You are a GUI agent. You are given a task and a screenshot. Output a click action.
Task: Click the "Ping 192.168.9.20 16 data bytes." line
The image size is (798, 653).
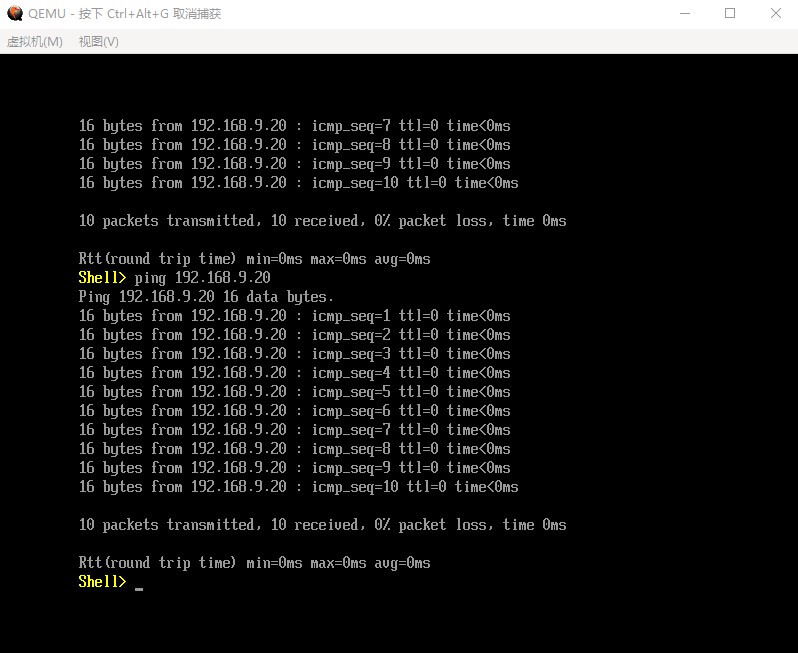pos(206,297)
